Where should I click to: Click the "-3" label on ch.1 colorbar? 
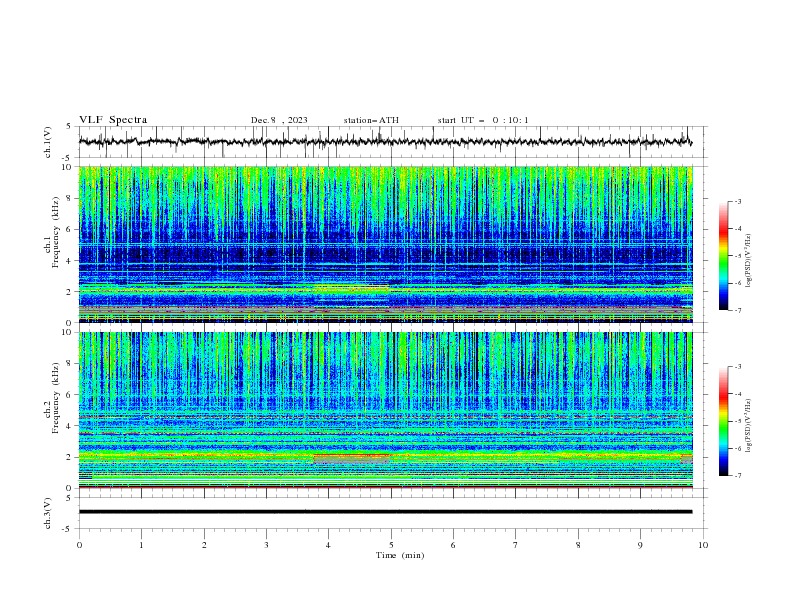click(x=737, y=201)
